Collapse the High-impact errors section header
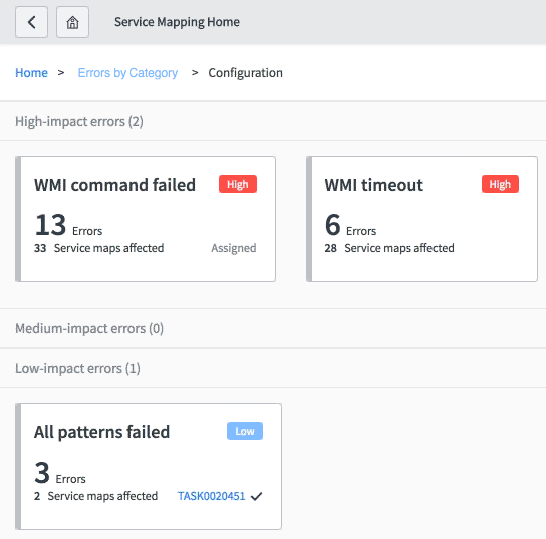The height and width of the screenshot is (539, 546). [273, 121]
